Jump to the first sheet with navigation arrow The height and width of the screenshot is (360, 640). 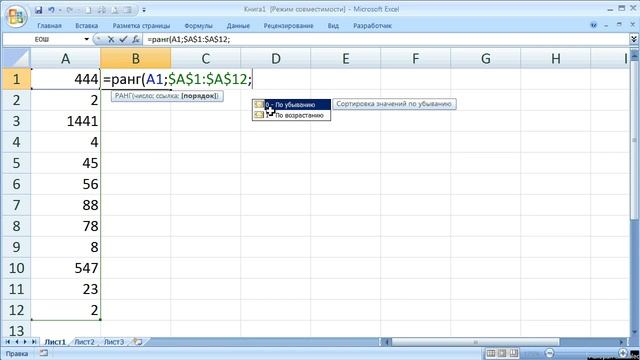click(7, 342)
